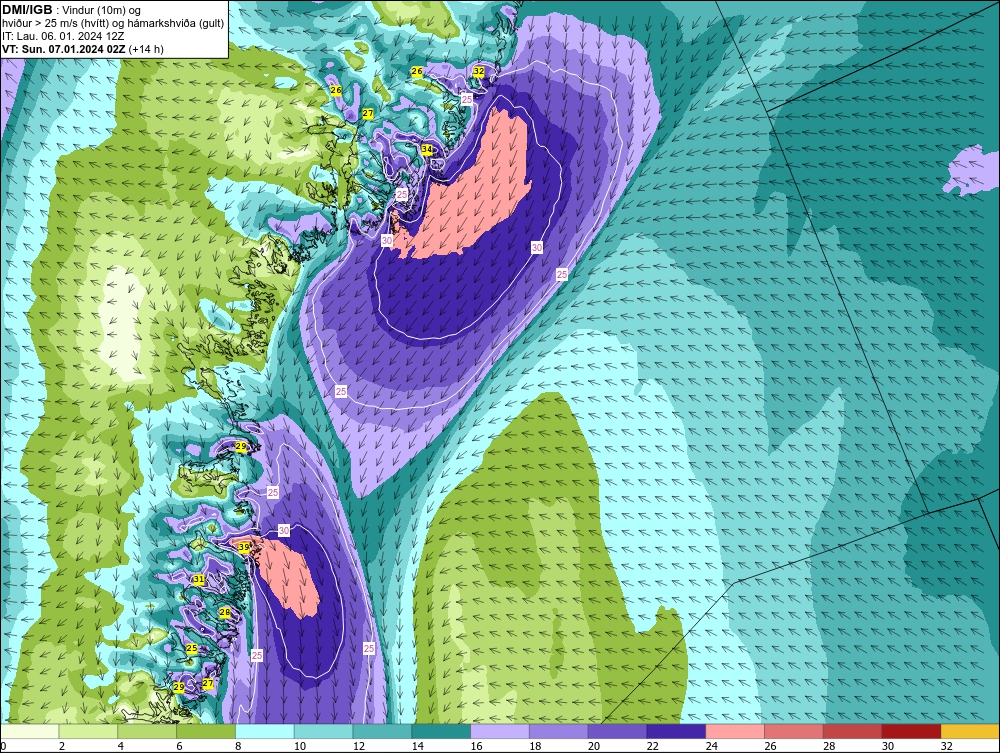
Task: Click the 0–2 m/s palest legend swatch
Action: (29, 731)
